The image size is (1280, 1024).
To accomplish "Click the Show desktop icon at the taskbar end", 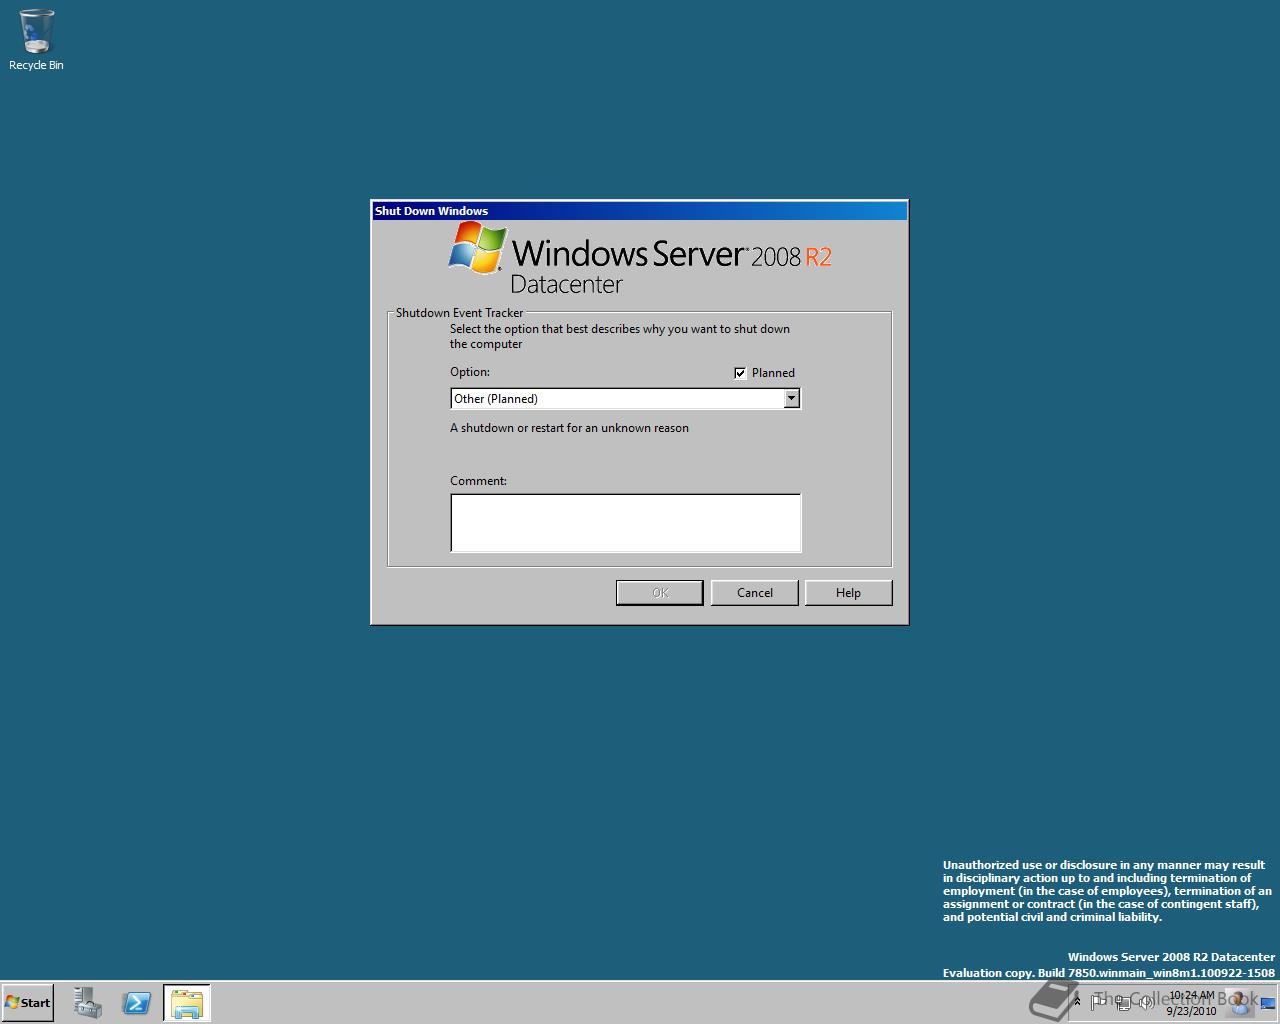I will tap(1268, 1003).
